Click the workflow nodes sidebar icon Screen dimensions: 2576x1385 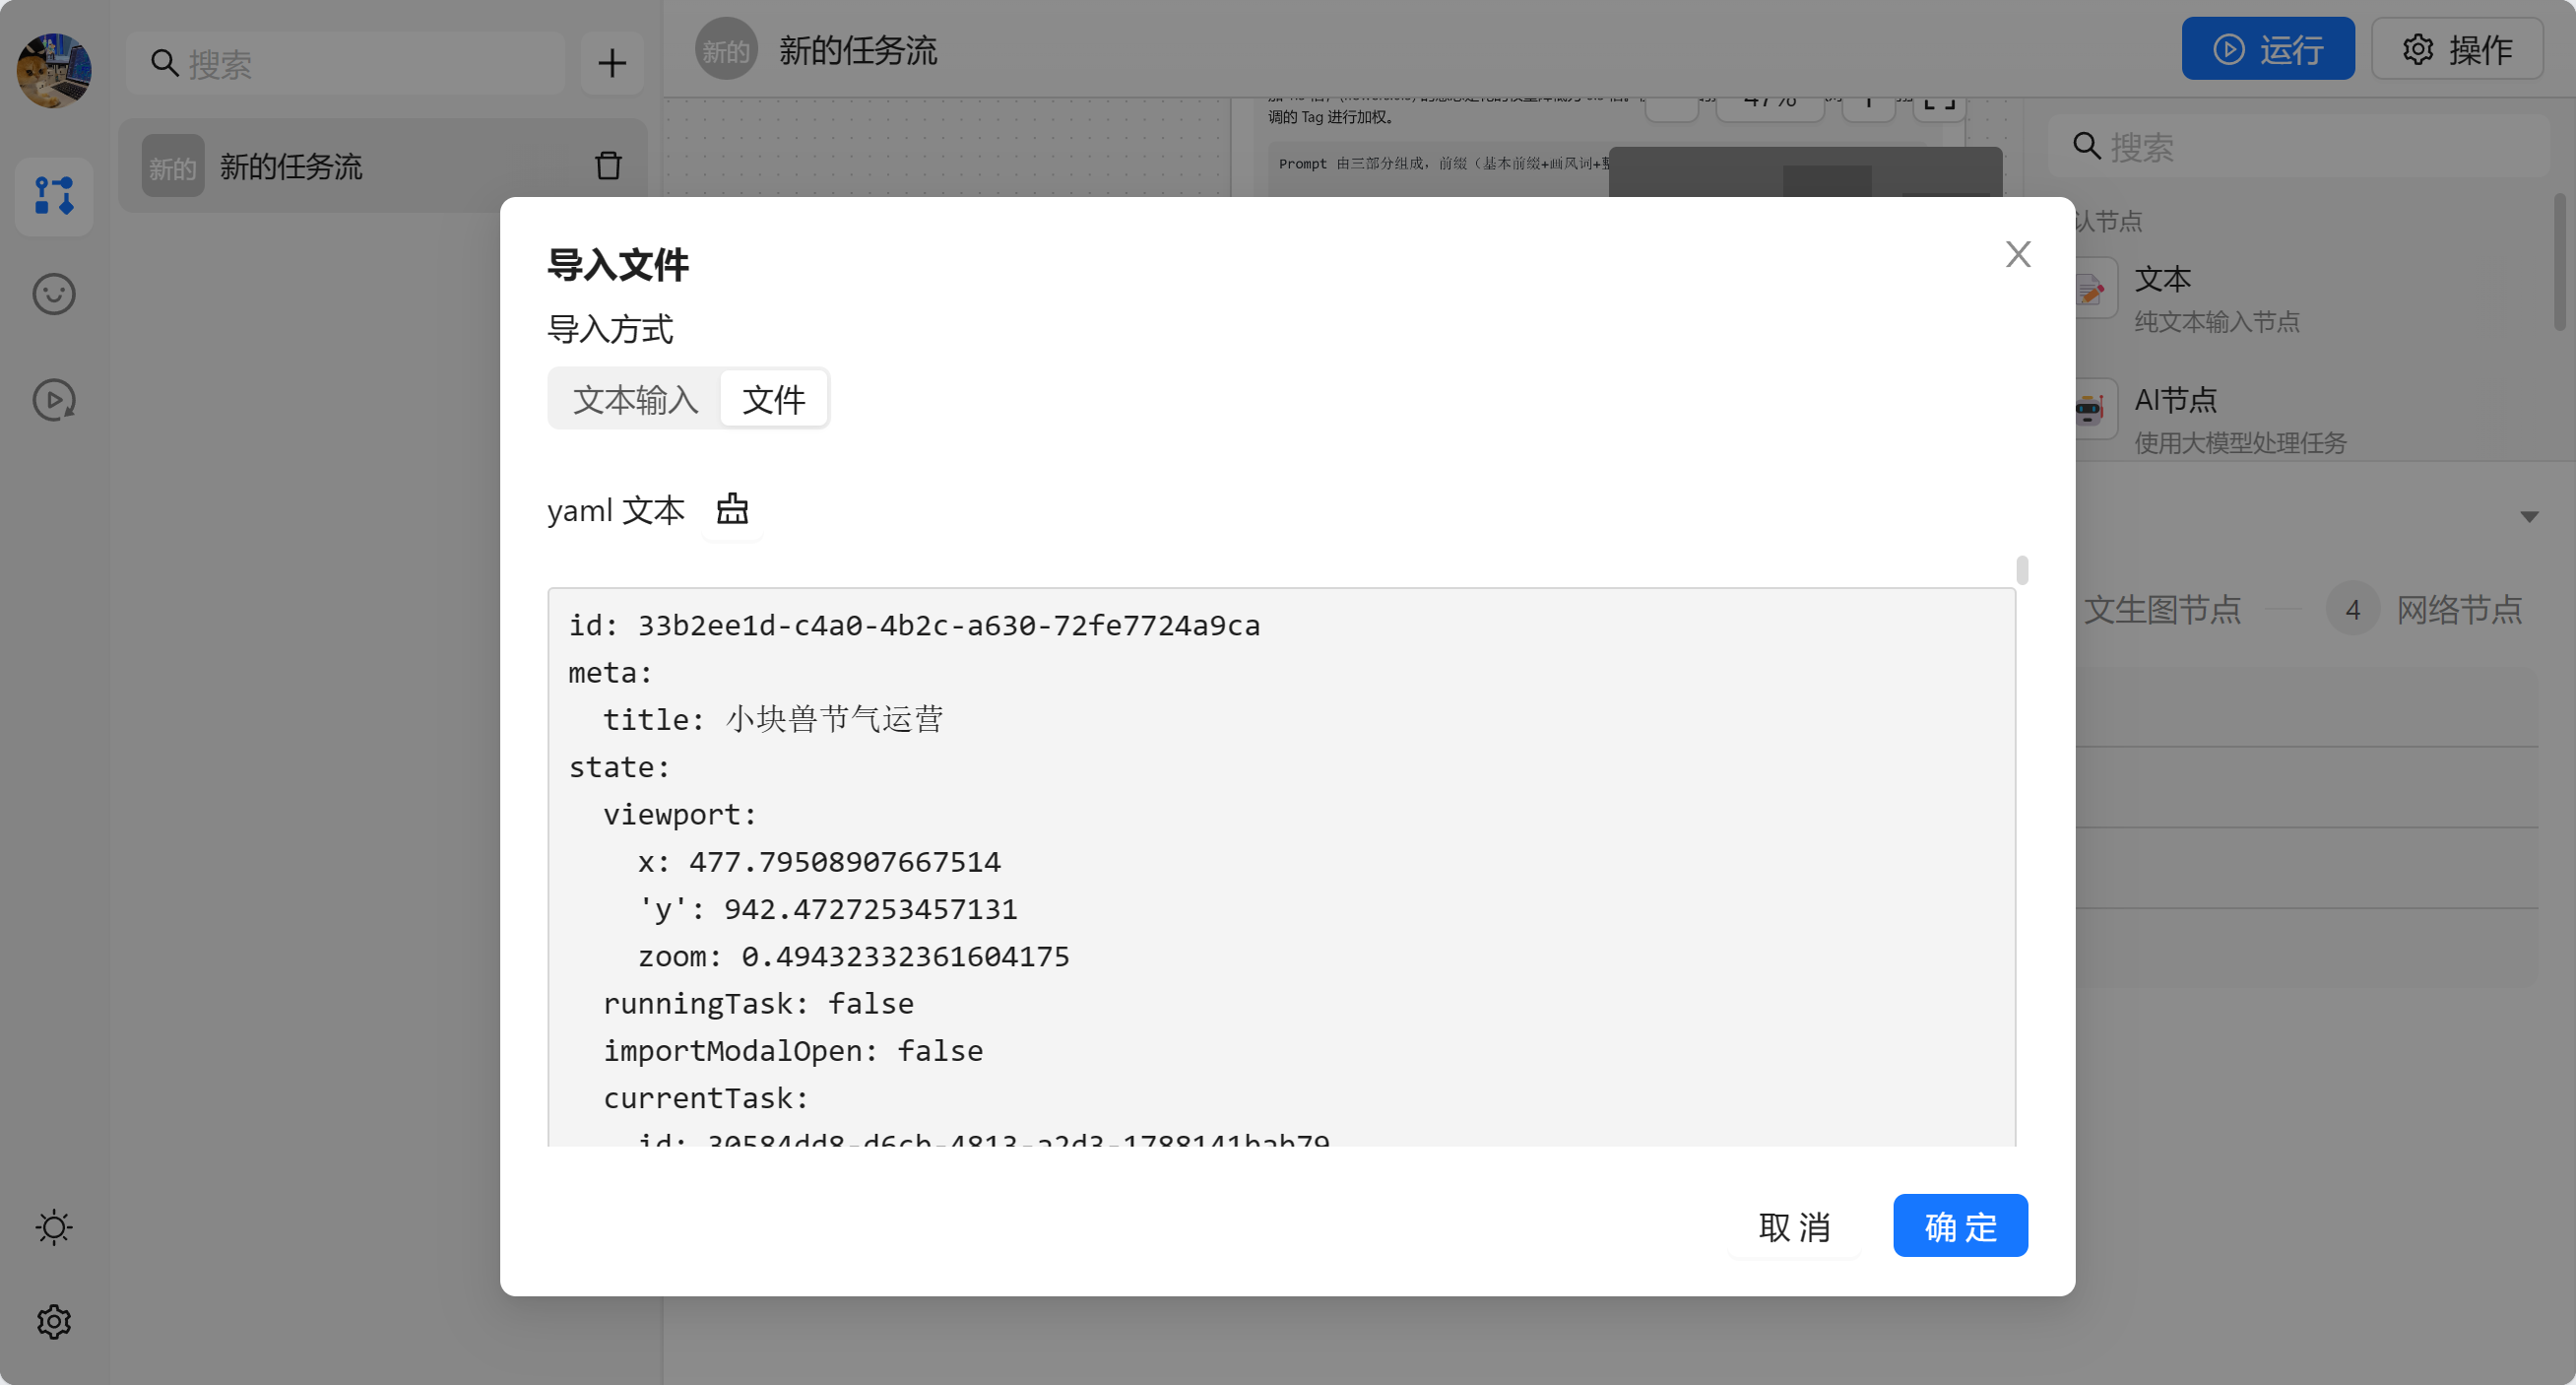(x=54, y=196)
